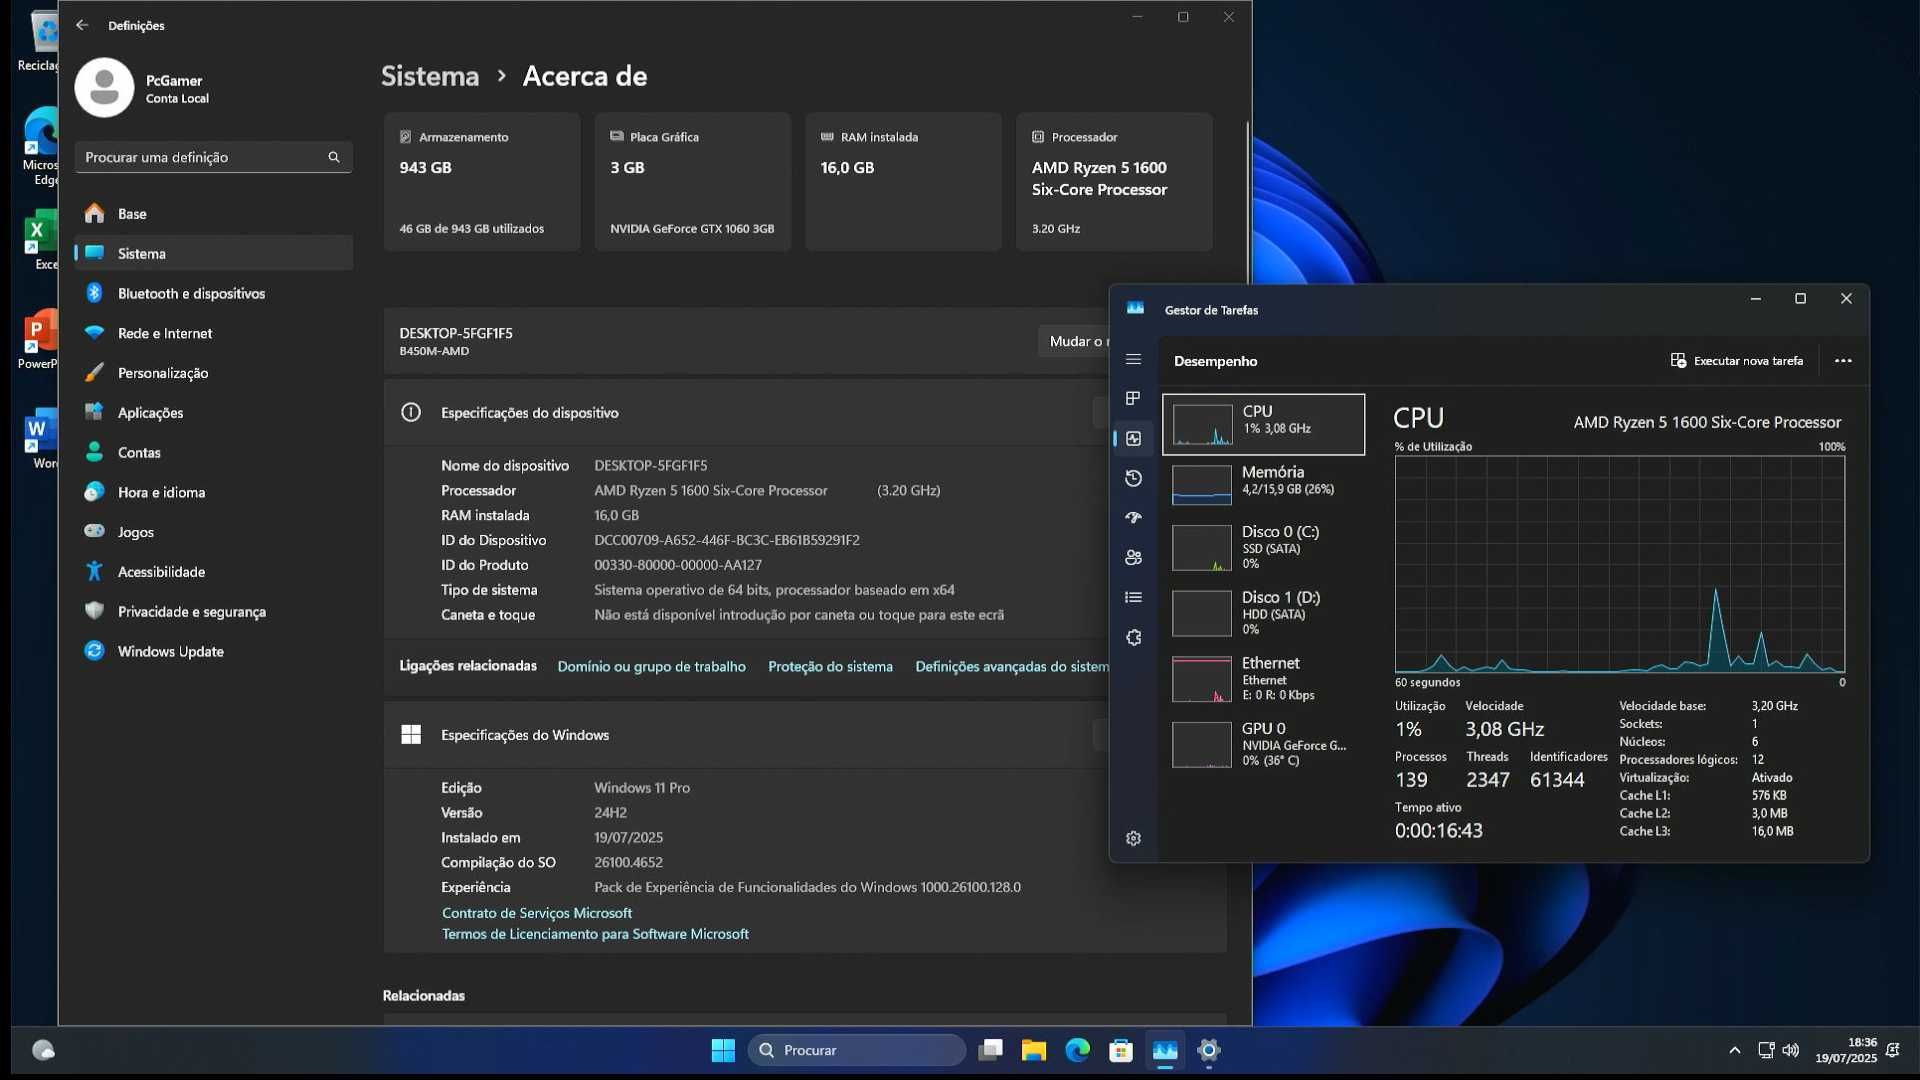Open the Processes tab icon in Task Manager
1920x1080 pixels.
tap(1133, 399)
